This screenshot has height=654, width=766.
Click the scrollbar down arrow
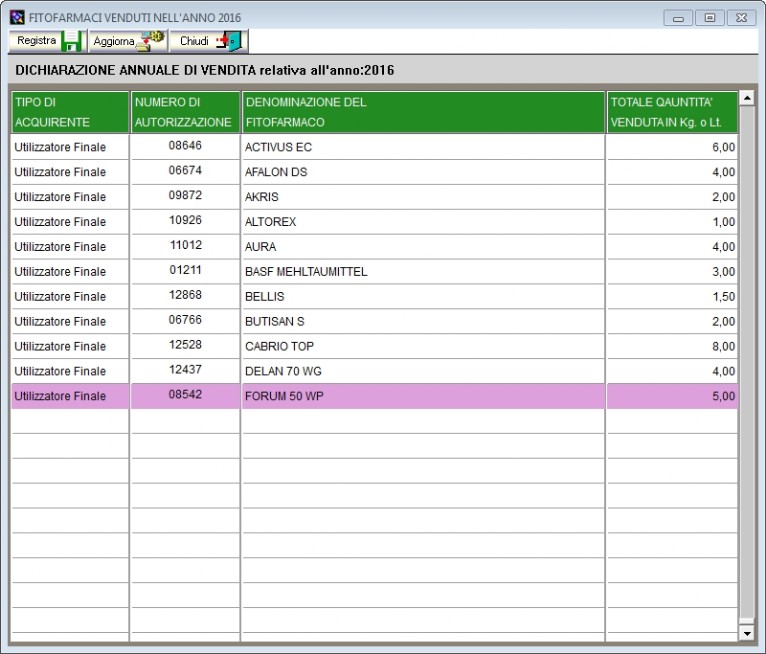pos(746,633)
